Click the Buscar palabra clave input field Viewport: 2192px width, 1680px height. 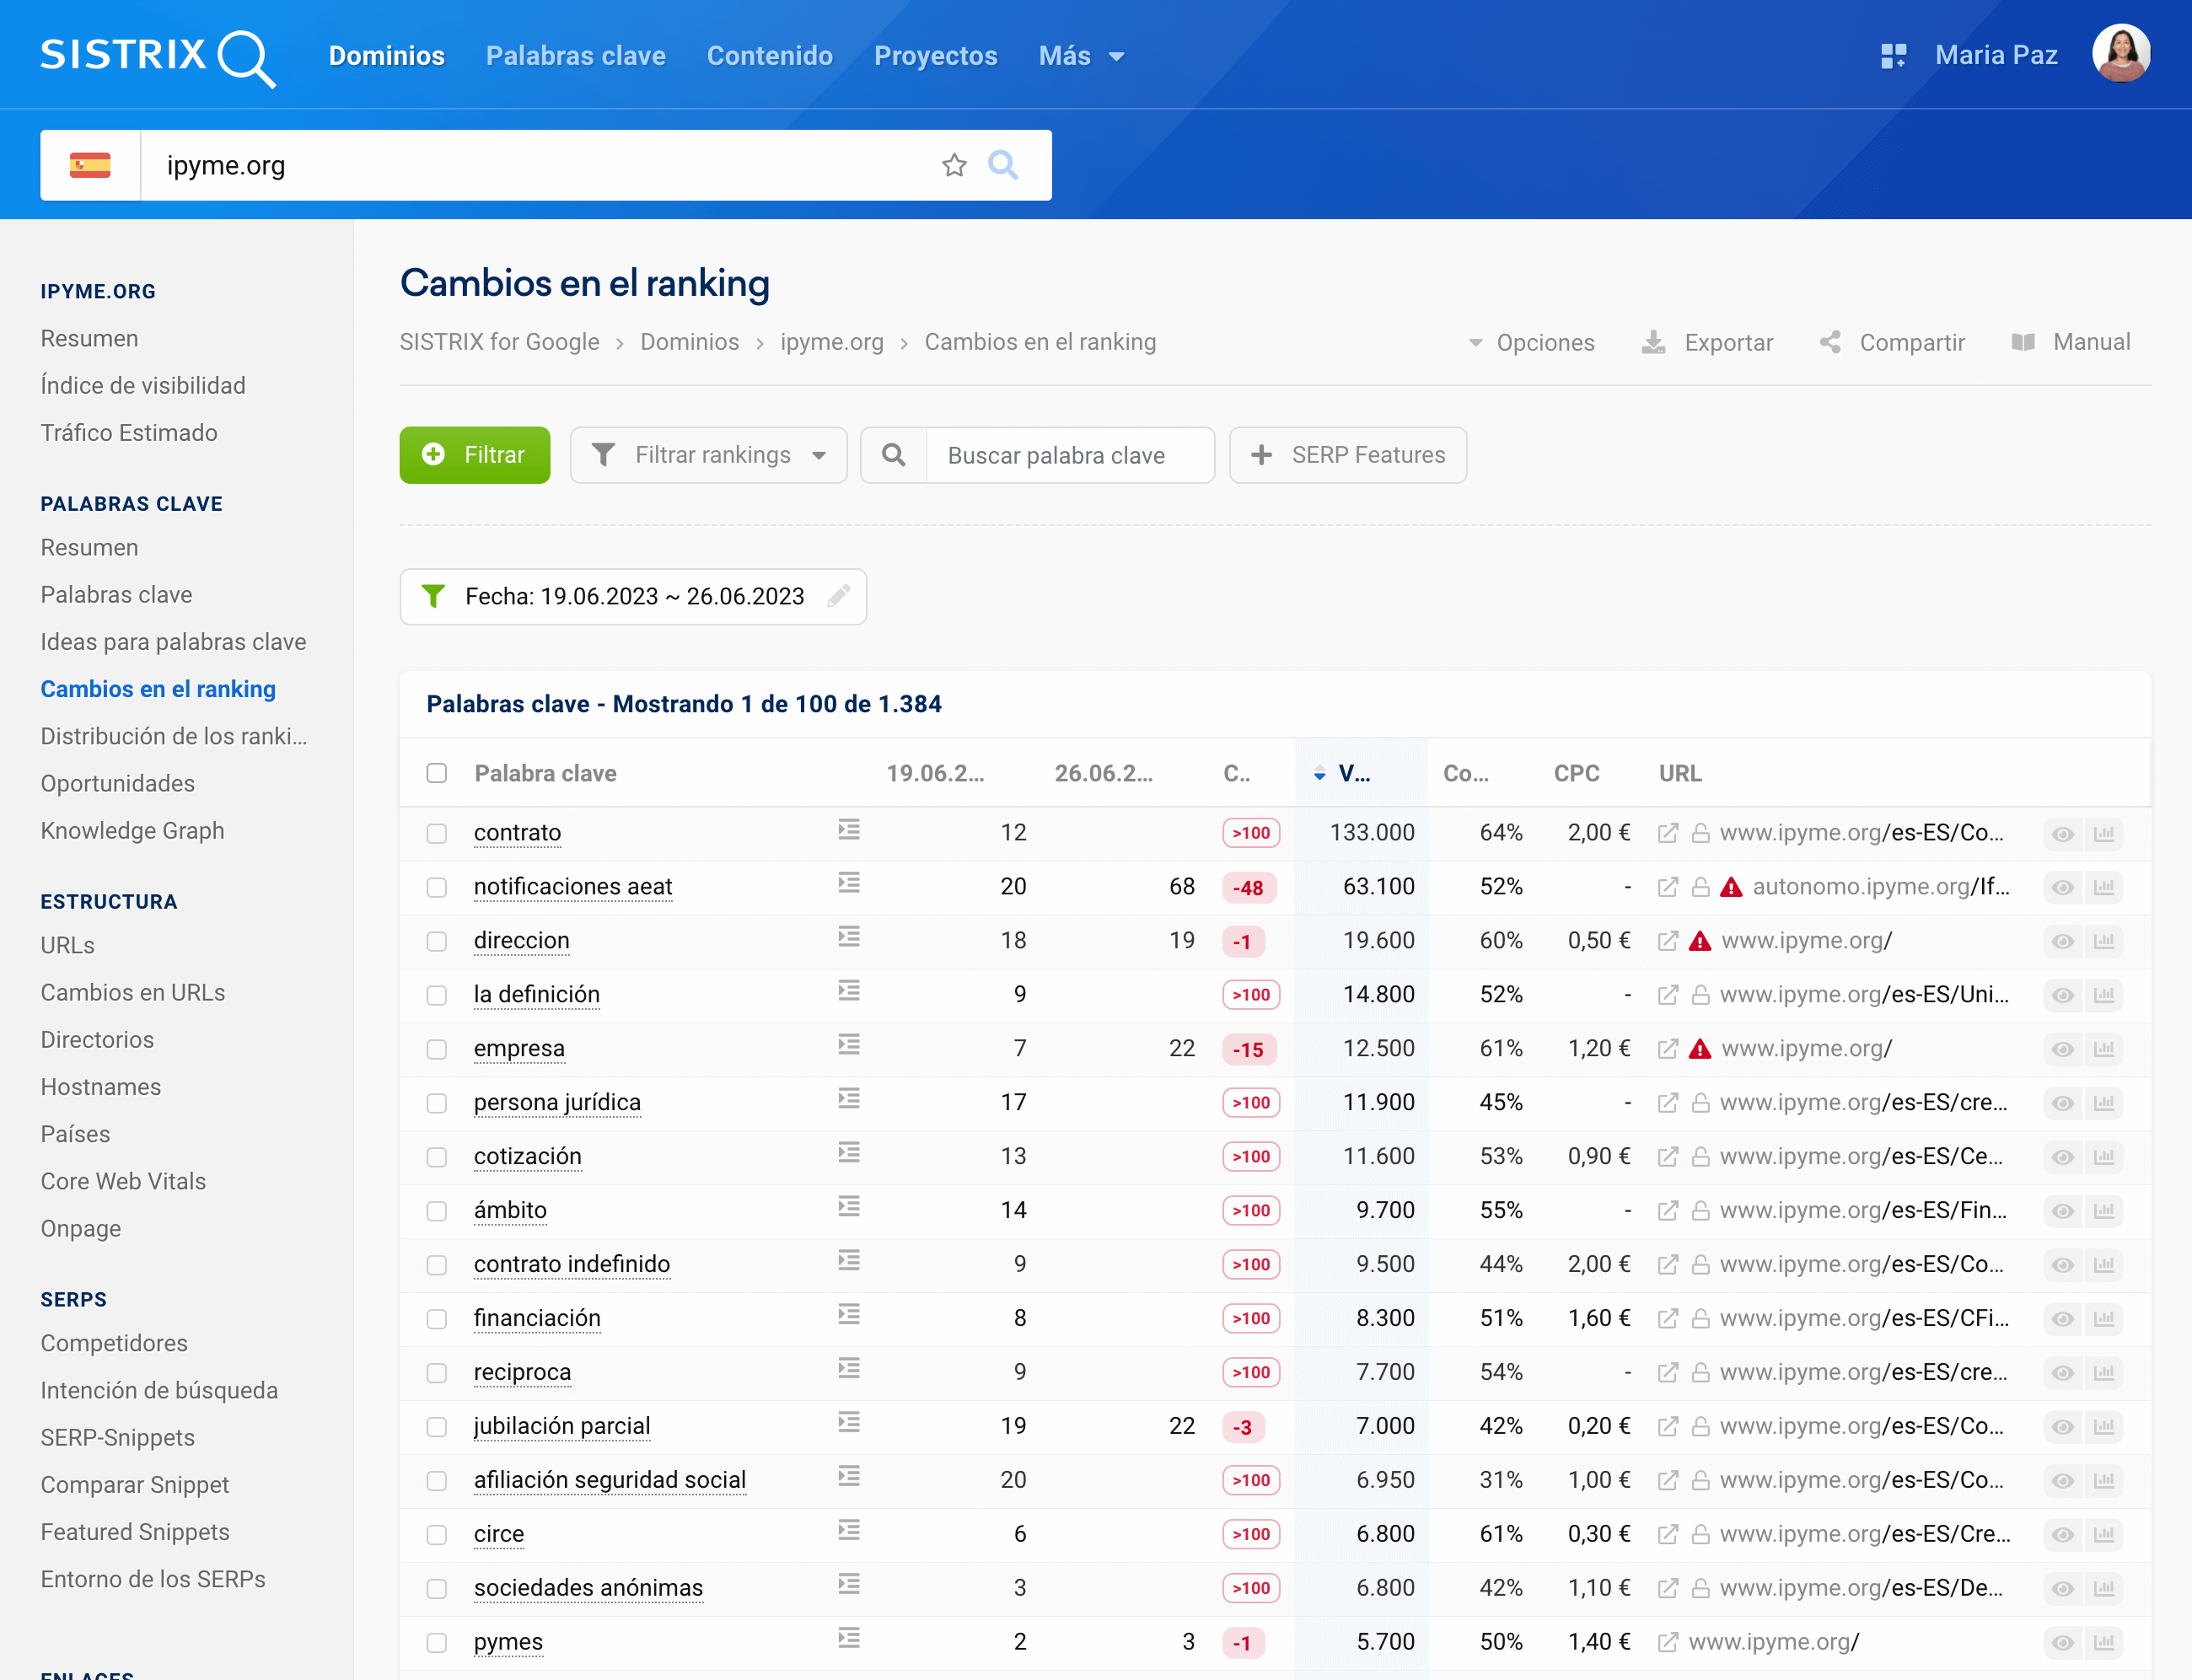click(x=1068, y=455)
